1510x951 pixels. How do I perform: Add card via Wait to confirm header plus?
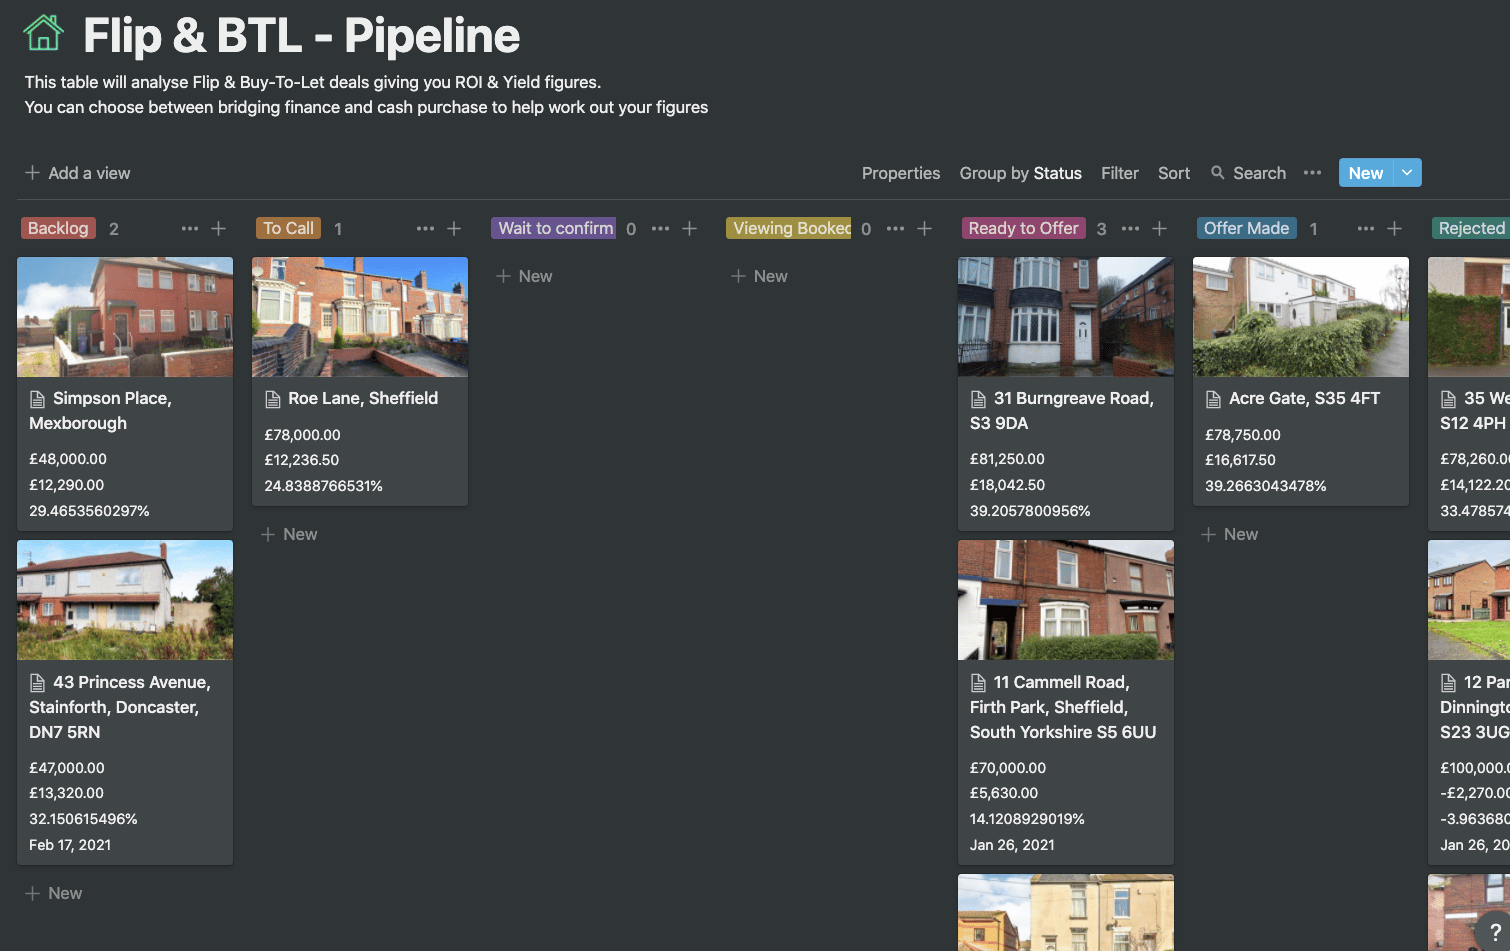point(689,229)
